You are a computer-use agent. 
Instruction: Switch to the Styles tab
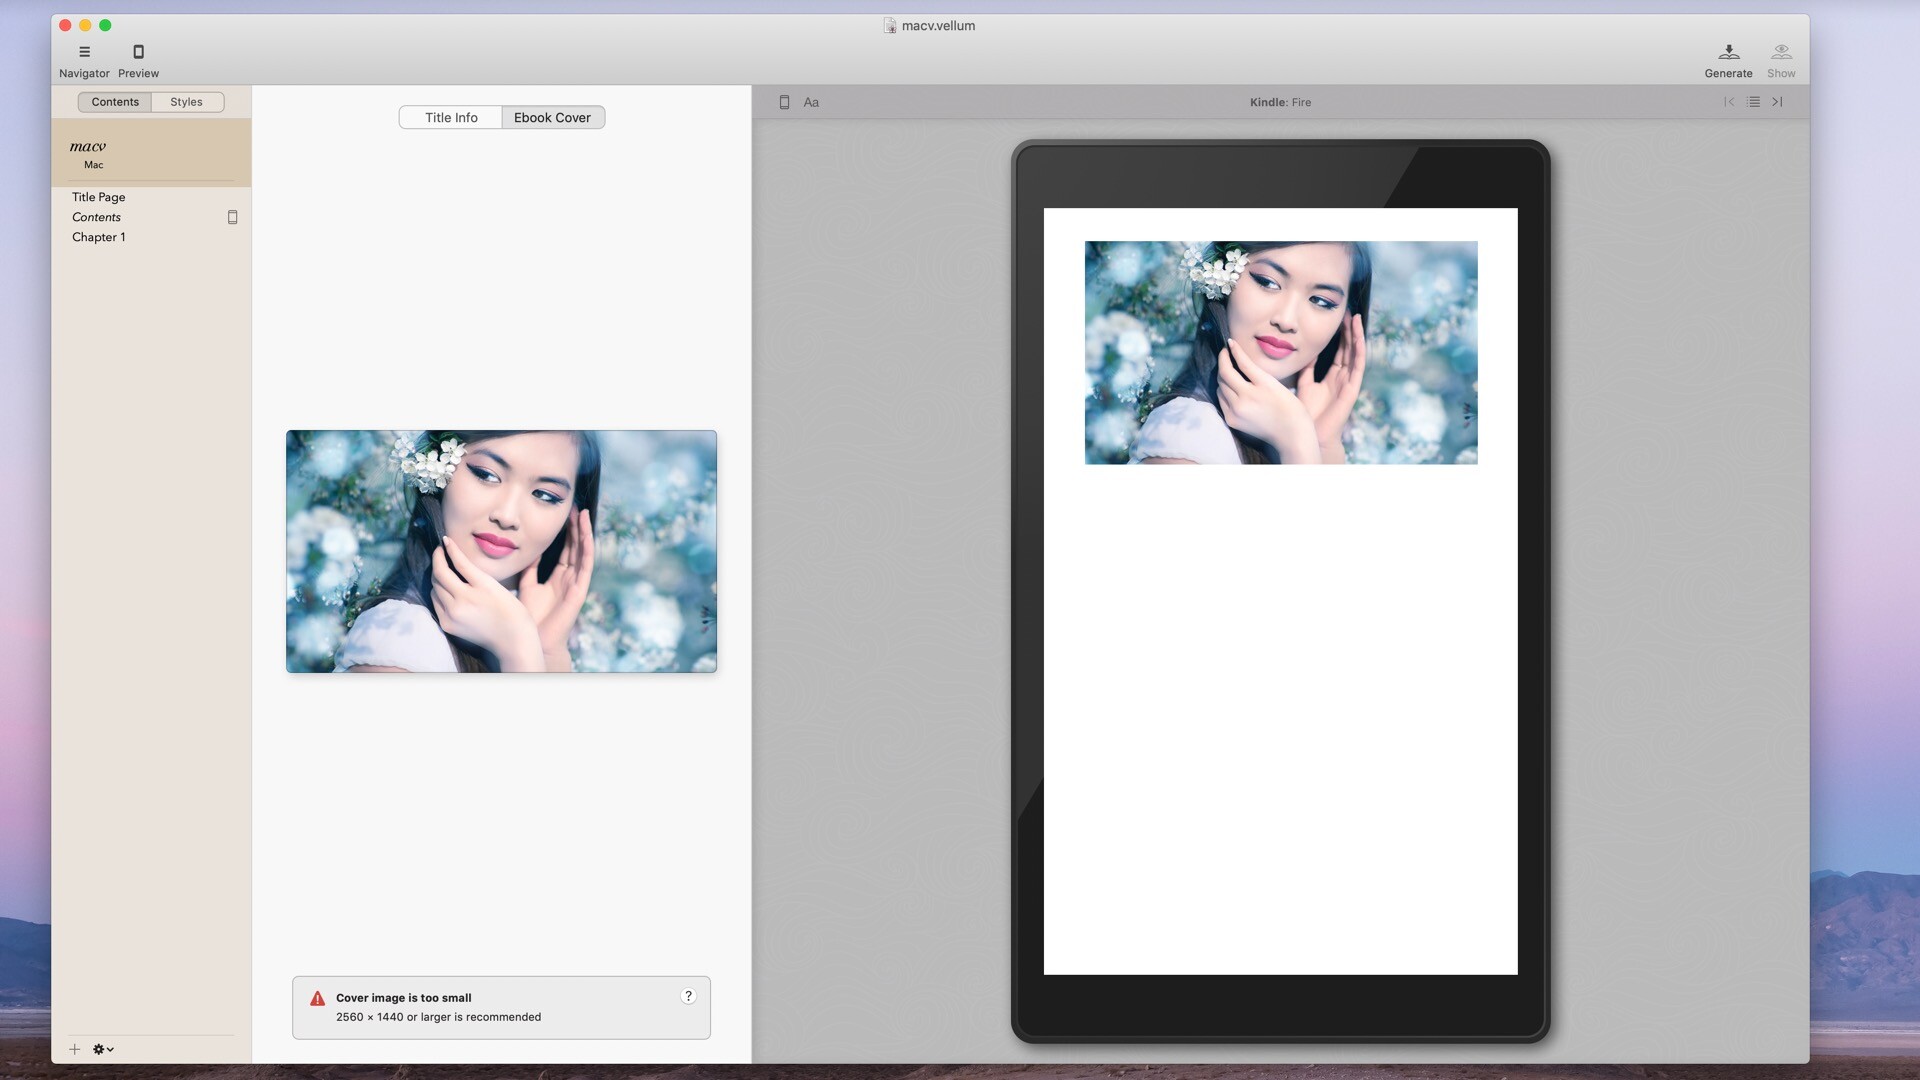click(186, 101)
